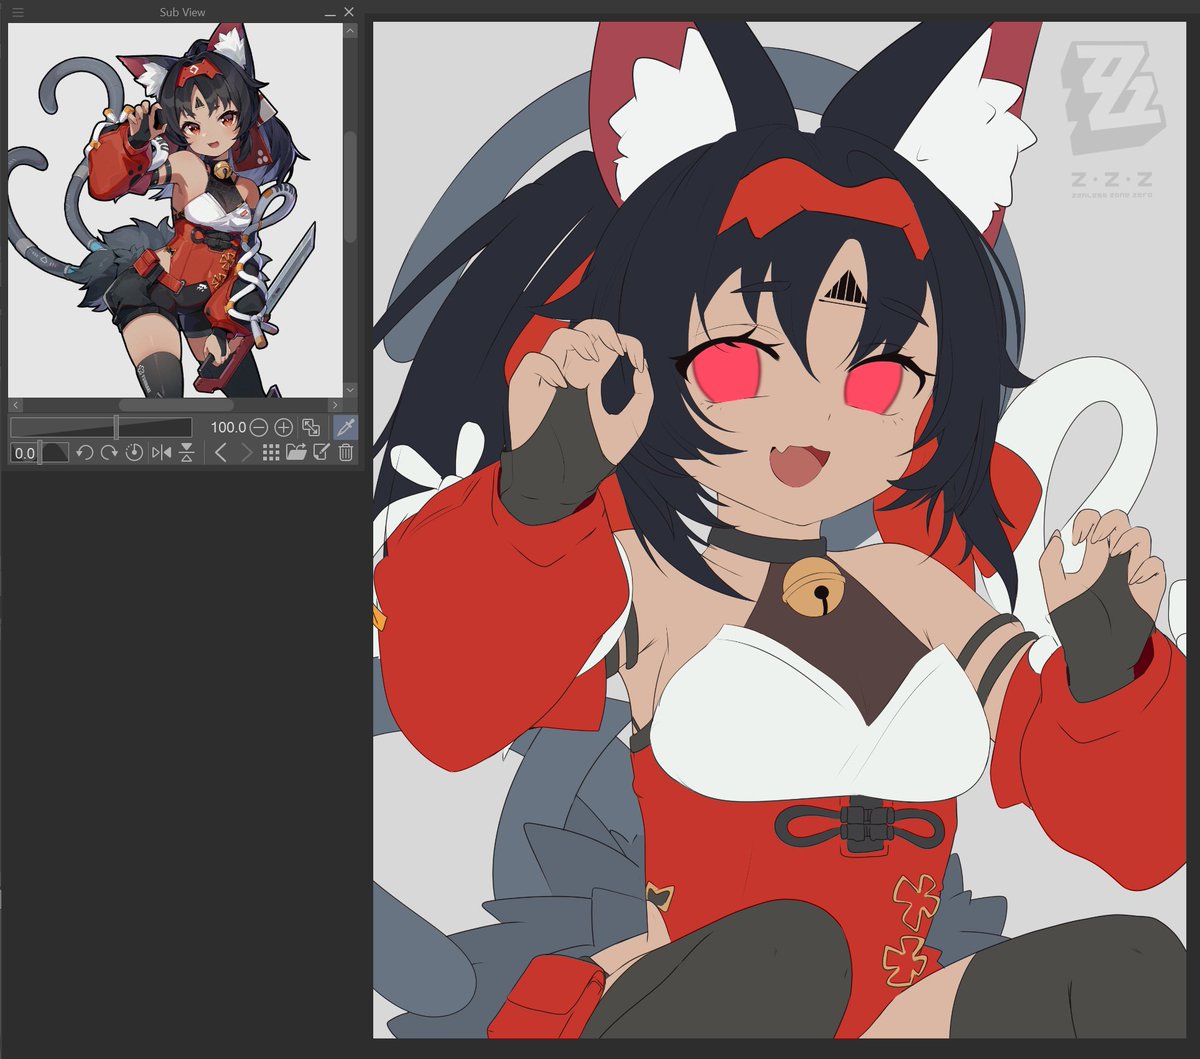The width and height of the screenshot is (1200, 1059).
Task: Toggle the Sub View eyedropper auto-select
Action: (345, 427)
